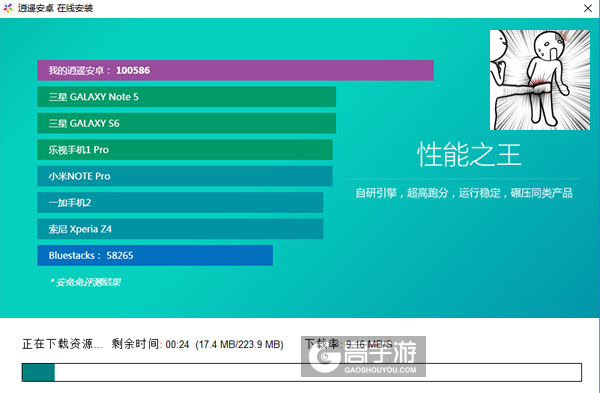Click the 三星 GALAXY Note 5 bar

tap(187, 97)
